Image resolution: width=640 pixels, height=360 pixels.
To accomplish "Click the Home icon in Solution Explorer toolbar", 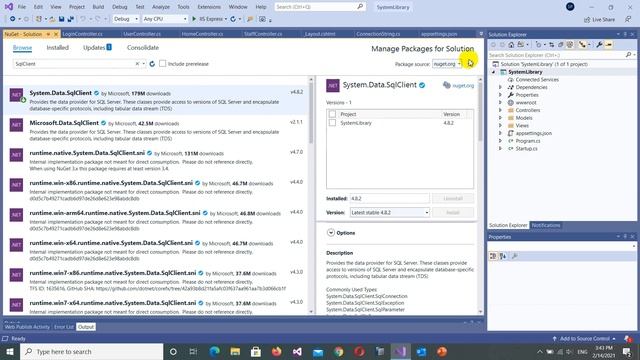I will pyautogui.click(x=511, y=45).
